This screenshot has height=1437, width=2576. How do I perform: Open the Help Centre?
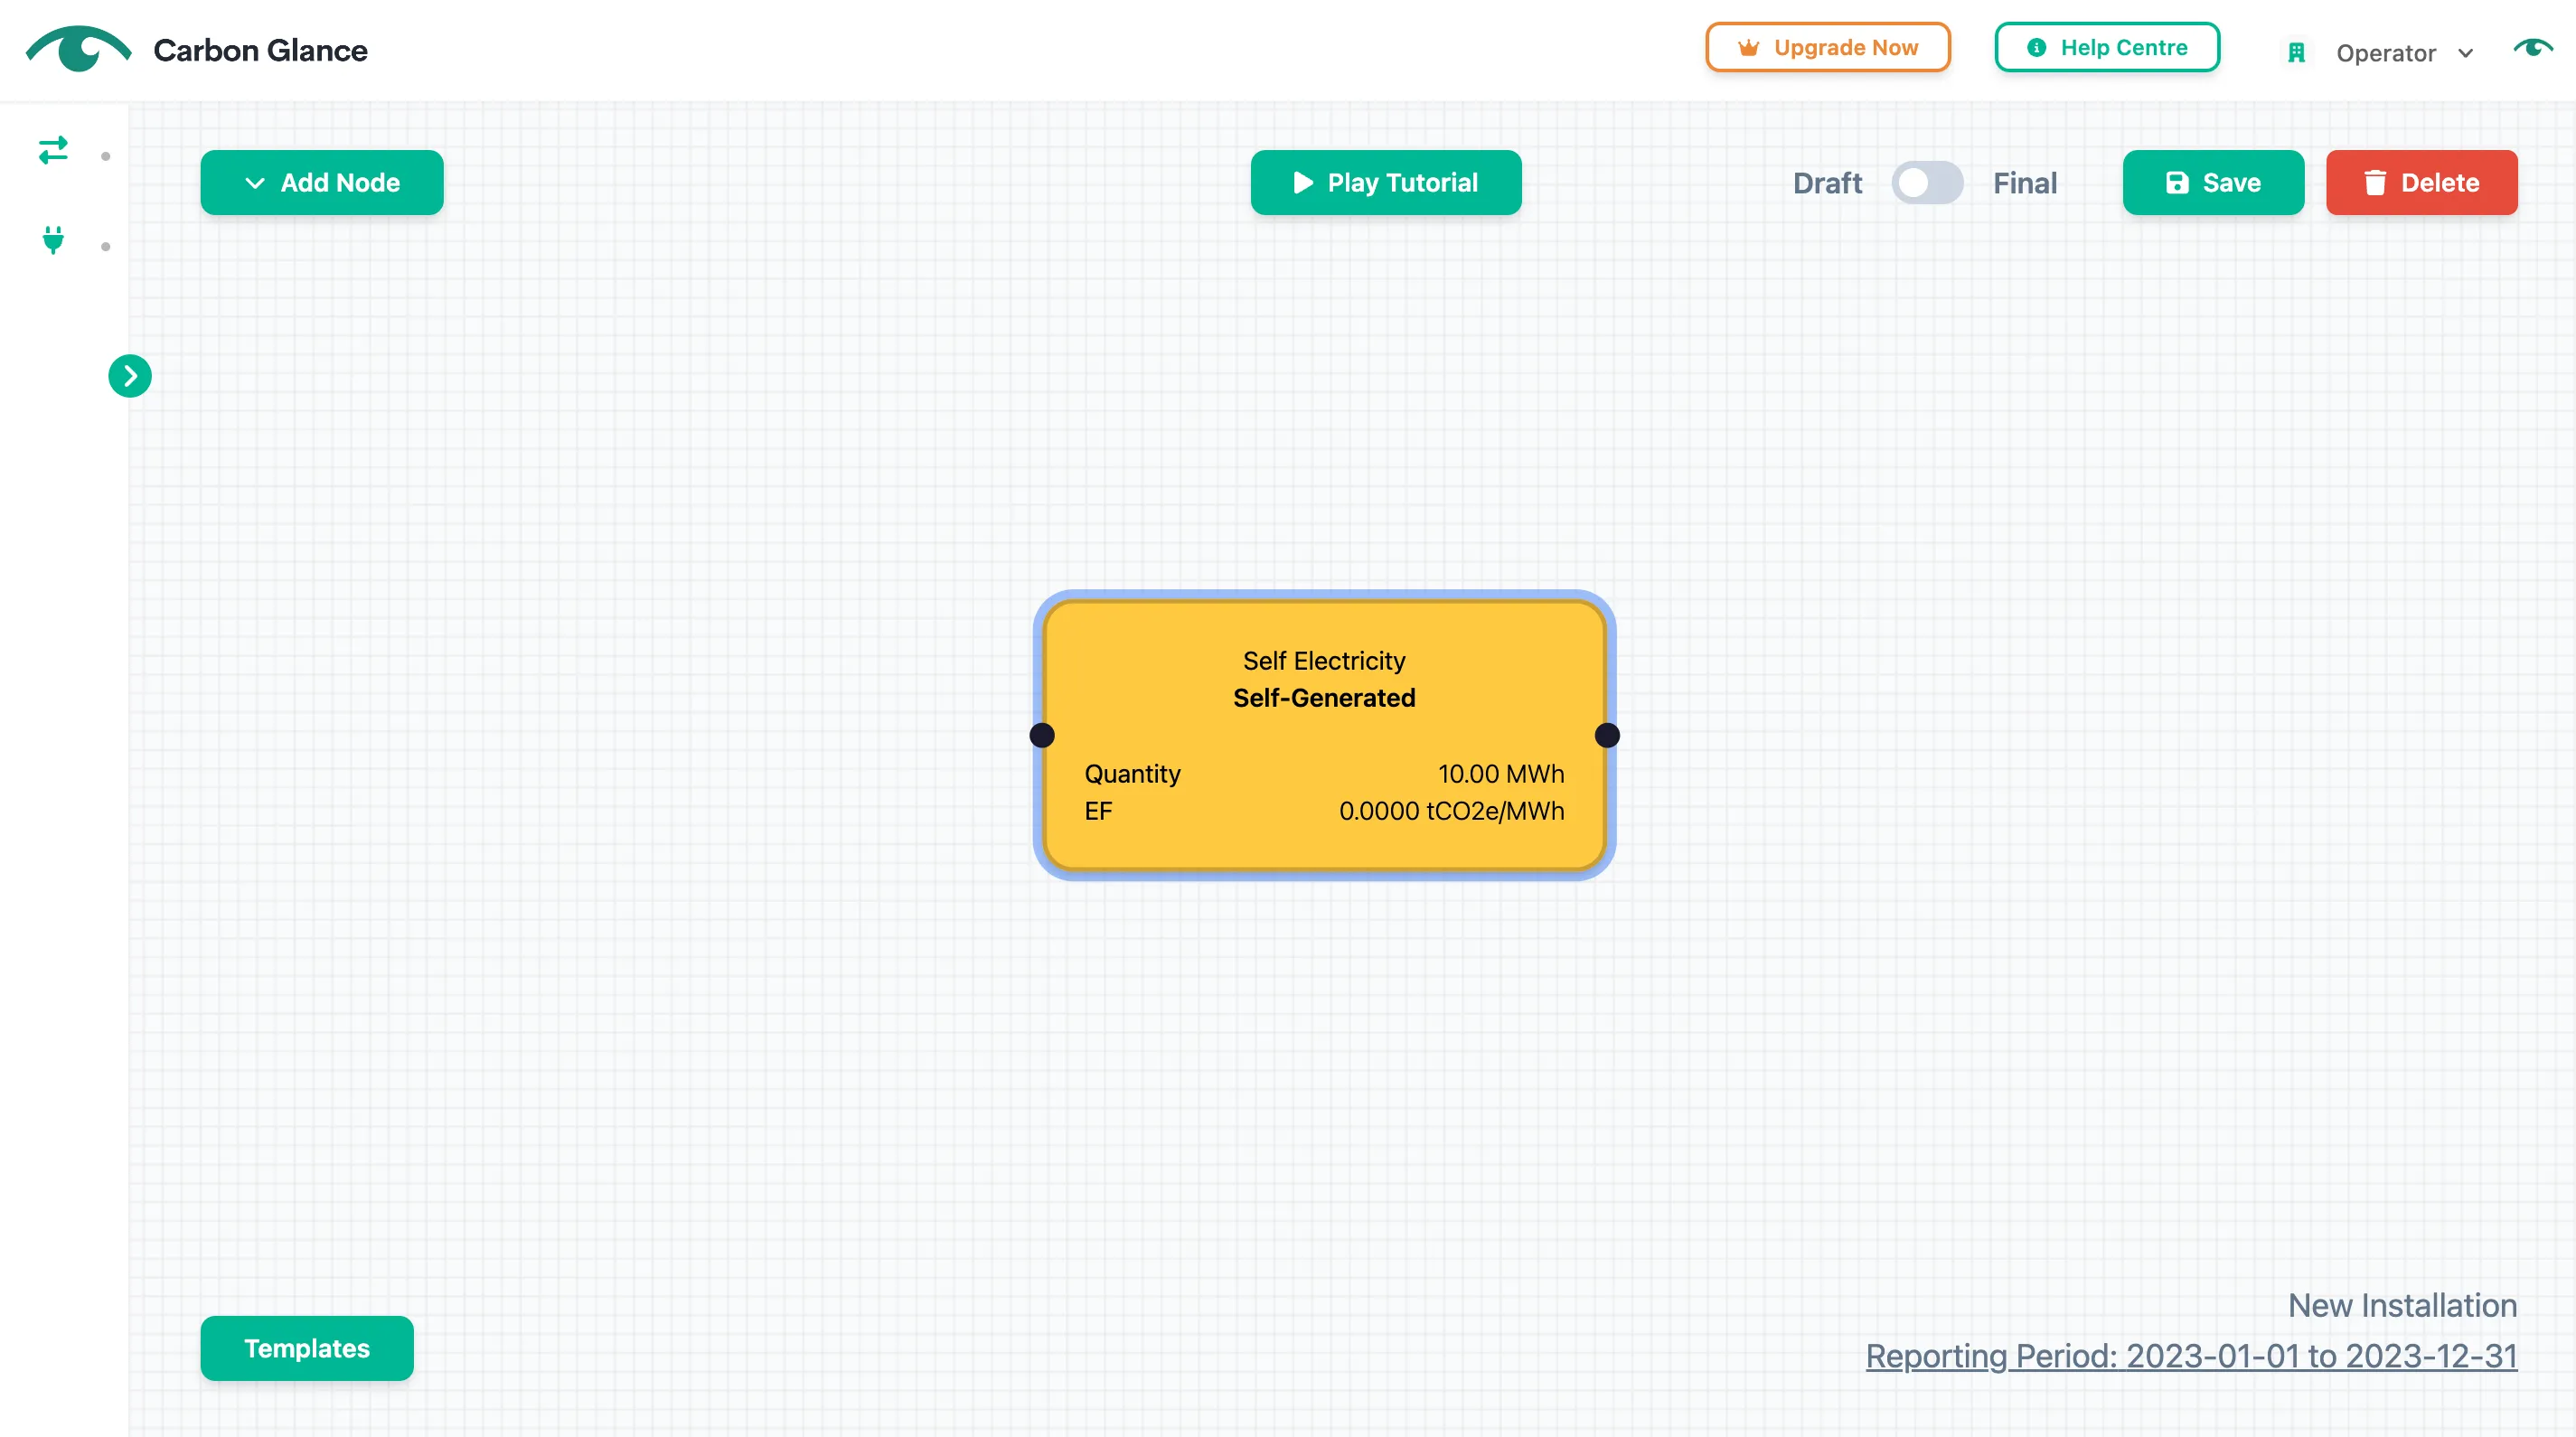(2107, 48)
